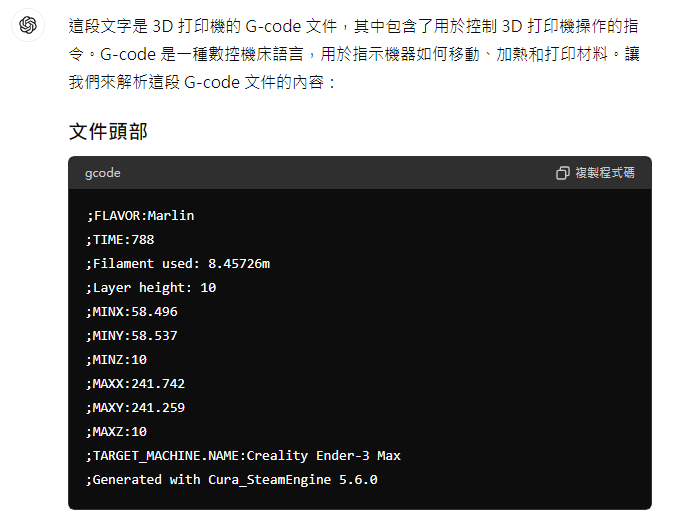
Task: Click the Layer height: 10 line
Action: coord(151,288)
